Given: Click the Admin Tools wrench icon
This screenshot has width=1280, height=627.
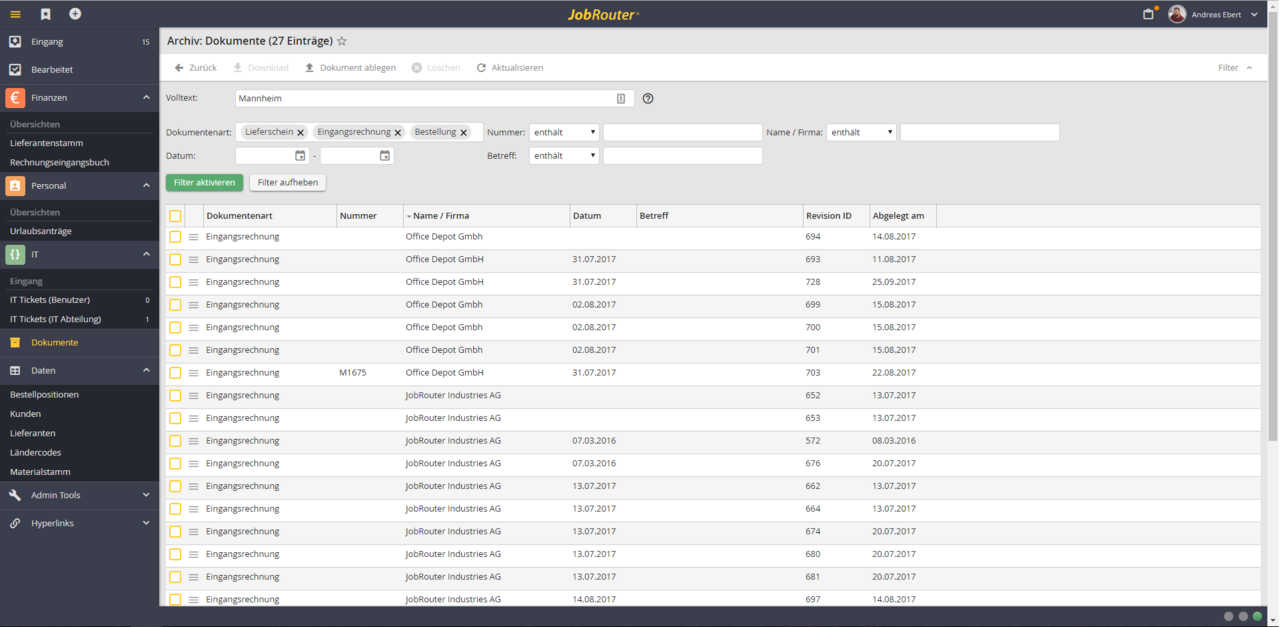Looking at the screenshot, I should coord(15,496).
